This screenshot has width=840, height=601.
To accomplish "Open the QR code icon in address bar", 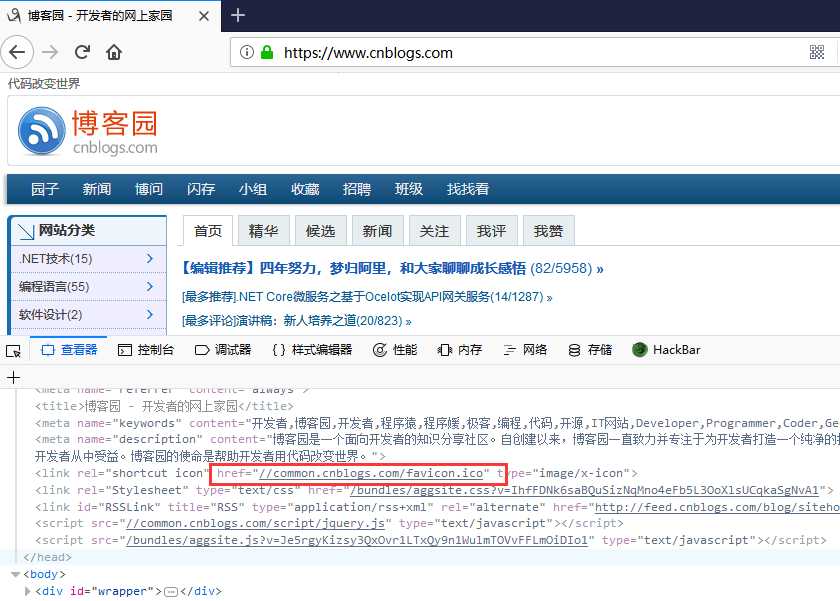I will pos(816,52).
